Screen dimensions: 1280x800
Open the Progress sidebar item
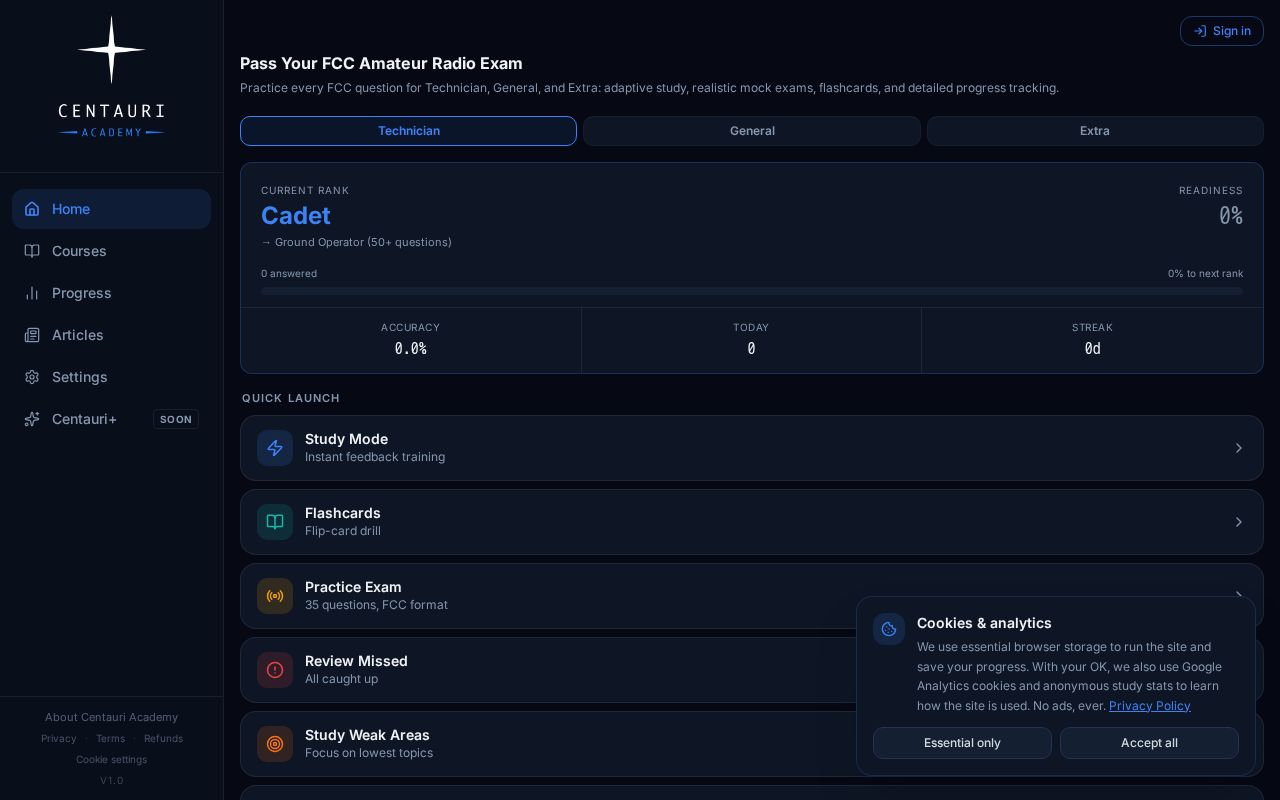point(111,293)
